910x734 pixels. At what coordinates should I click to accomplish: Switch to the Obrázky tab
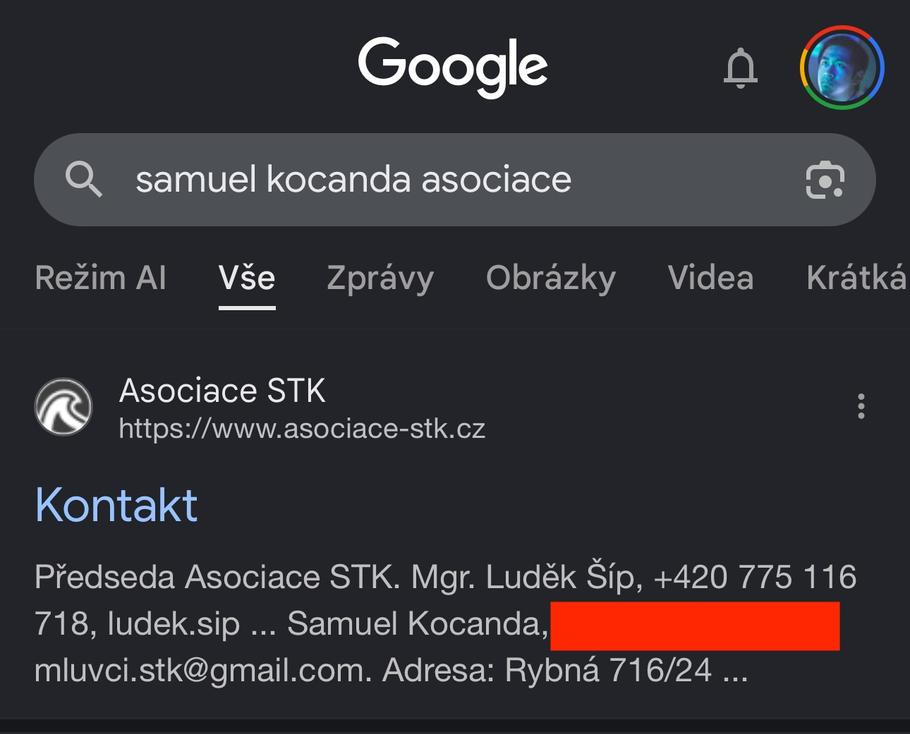click(550, 278)
